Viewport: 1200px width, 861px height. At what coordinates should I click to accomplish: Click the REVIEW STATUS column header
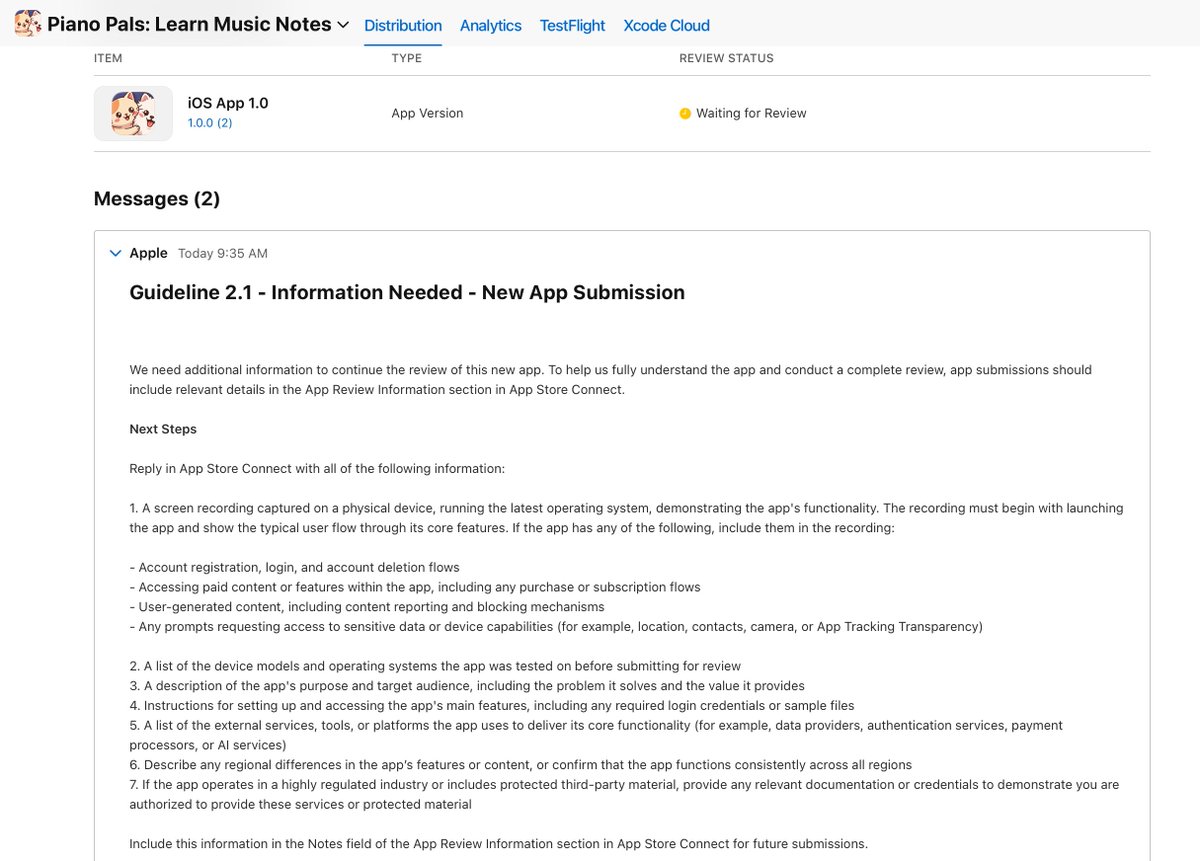[x=726, y=58]
